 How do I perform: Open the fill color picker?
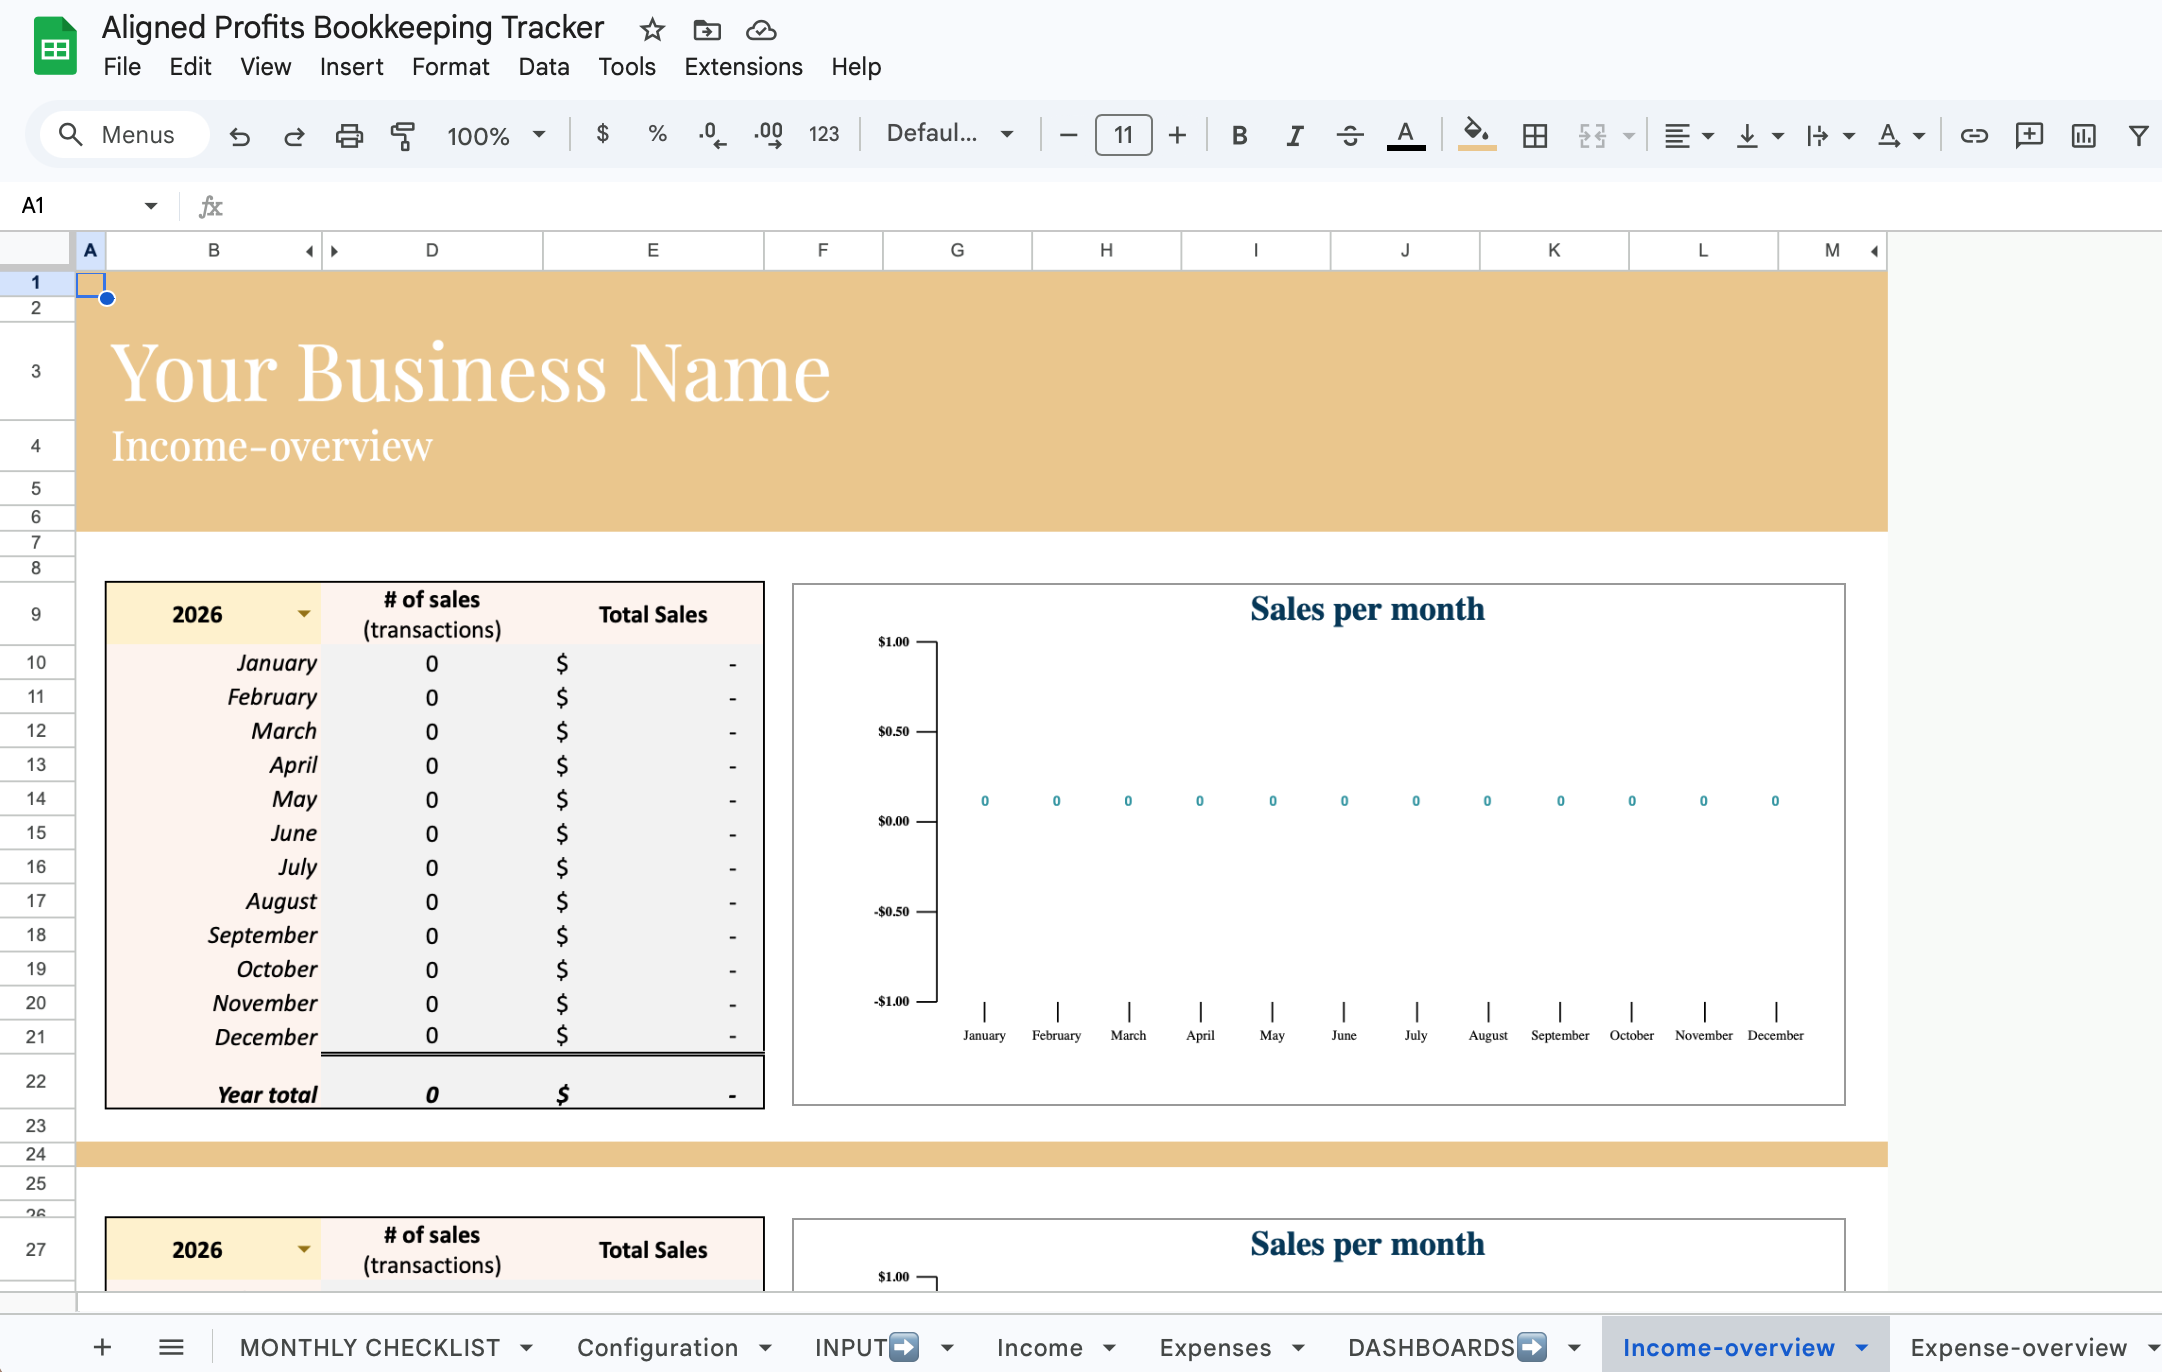point(1476,135)
